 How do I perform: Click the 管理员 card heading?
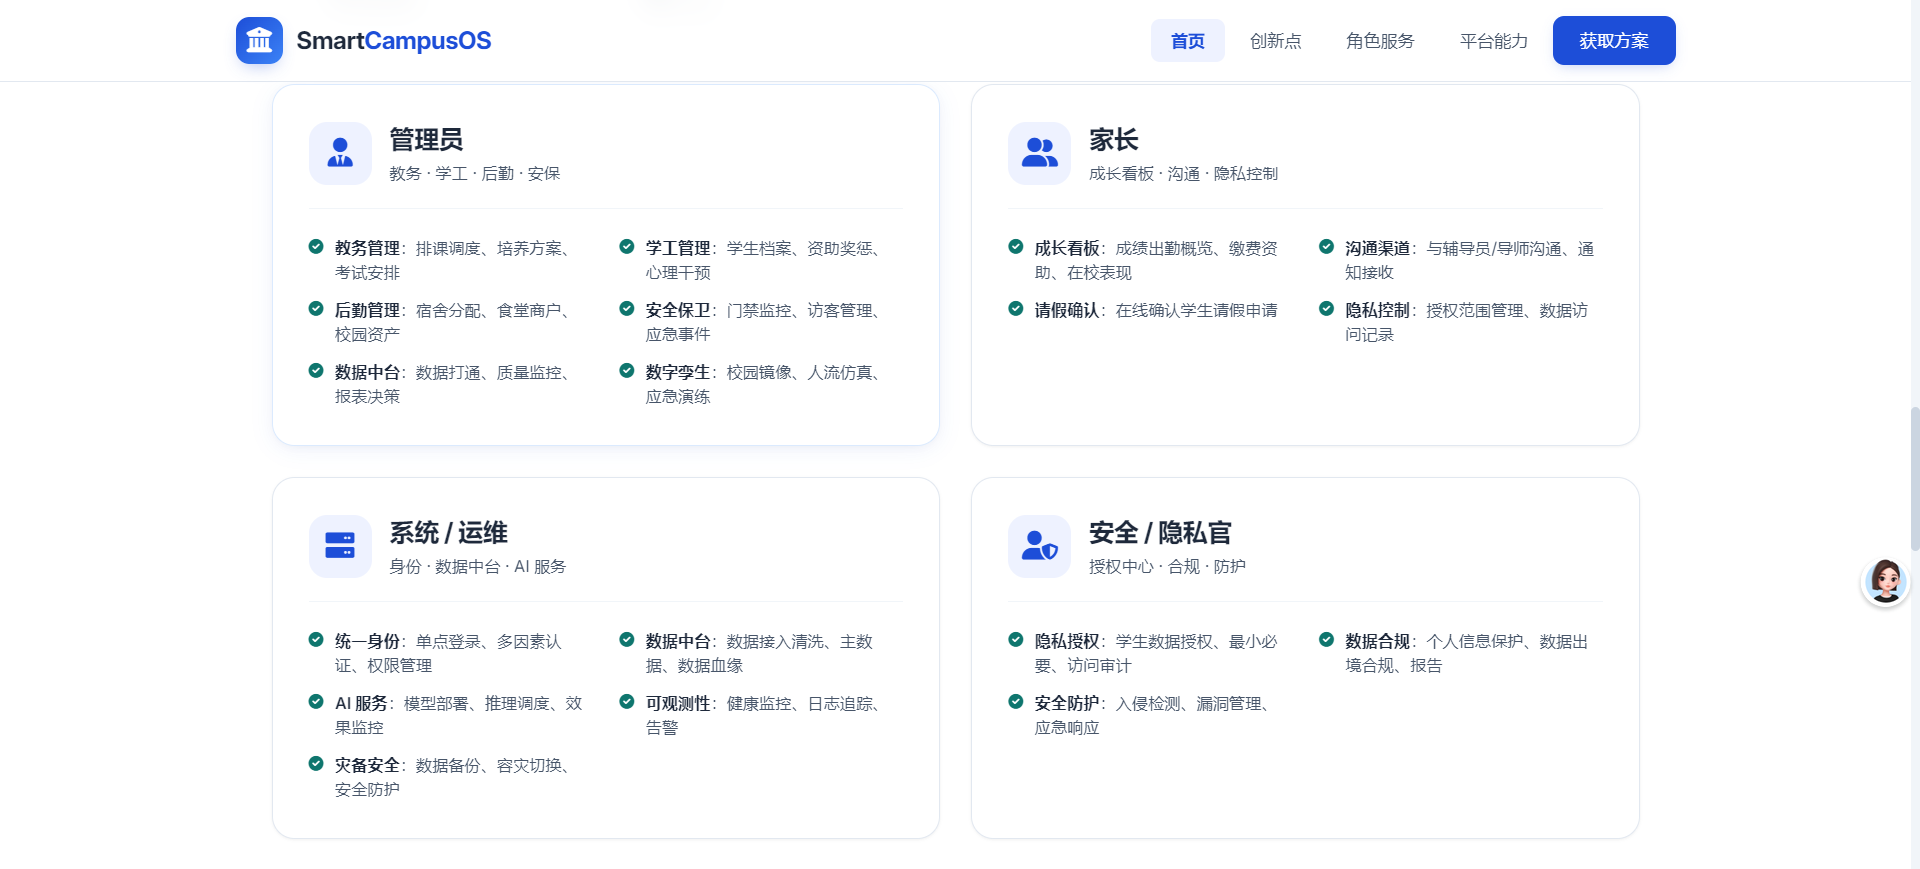click(x=426, y=140)
